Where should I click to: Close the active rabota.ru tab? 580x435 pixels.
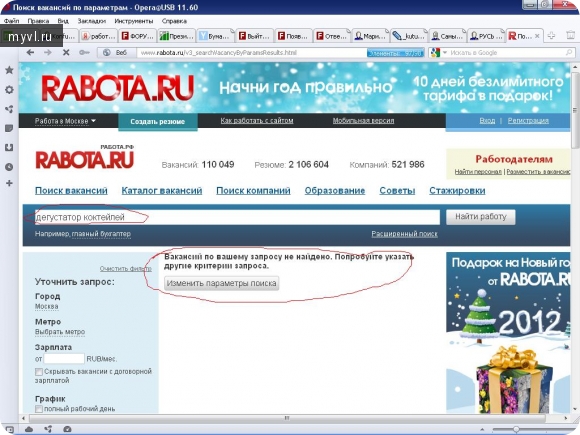point(537,36)
